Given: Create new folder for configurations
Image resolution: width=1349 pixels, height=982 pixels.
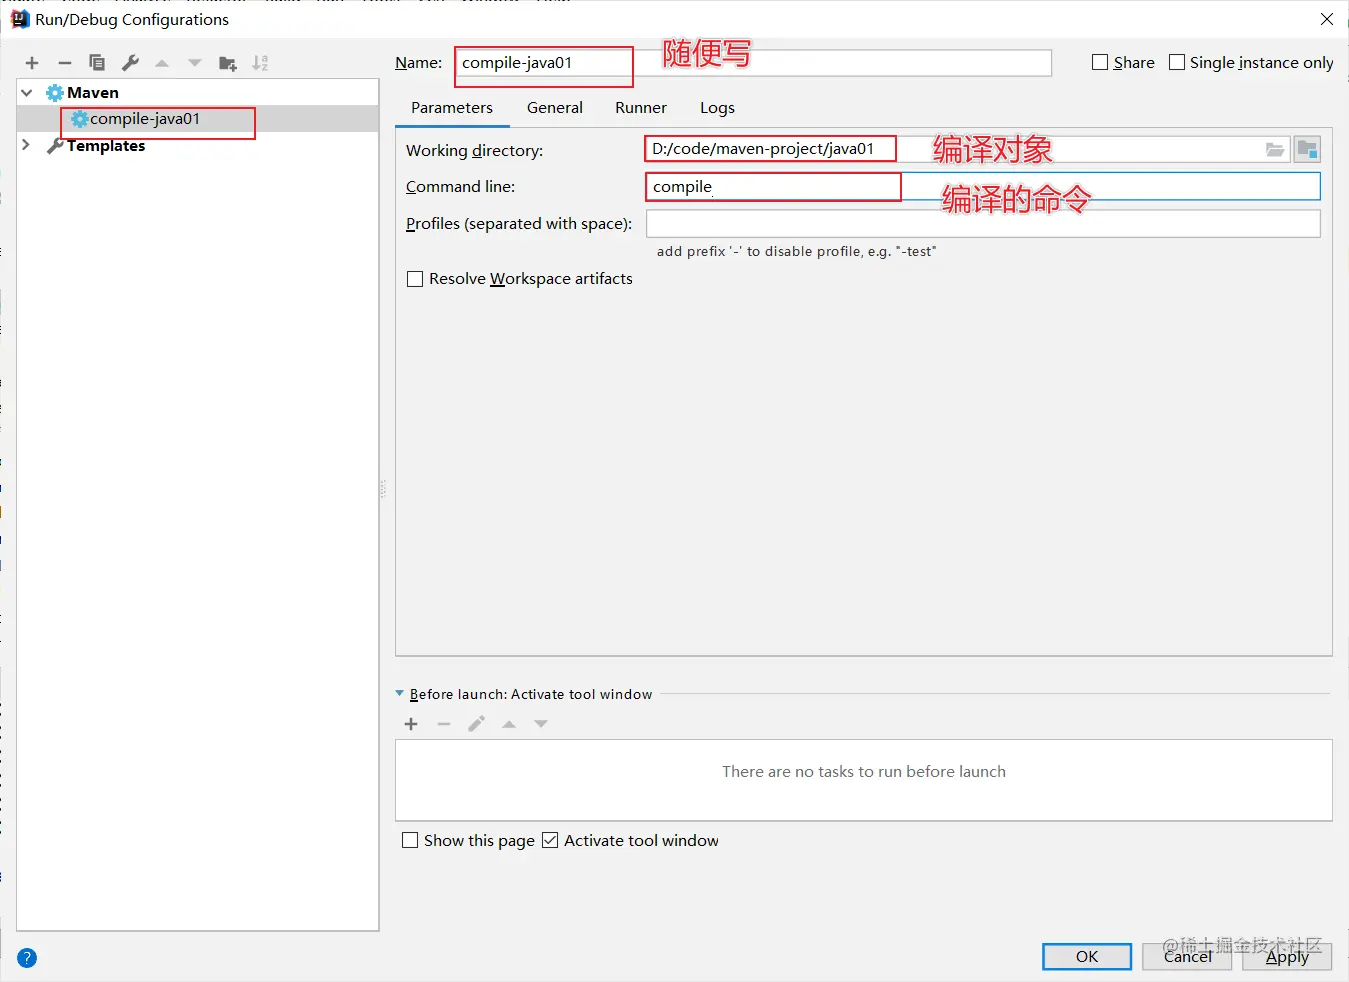Looking at the screenshot, I should click(228, 63).
